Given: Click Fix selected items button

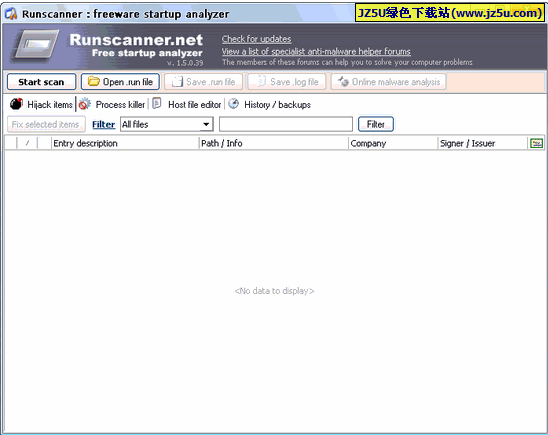Looking at the screenshot, I should tap(46, 124).
